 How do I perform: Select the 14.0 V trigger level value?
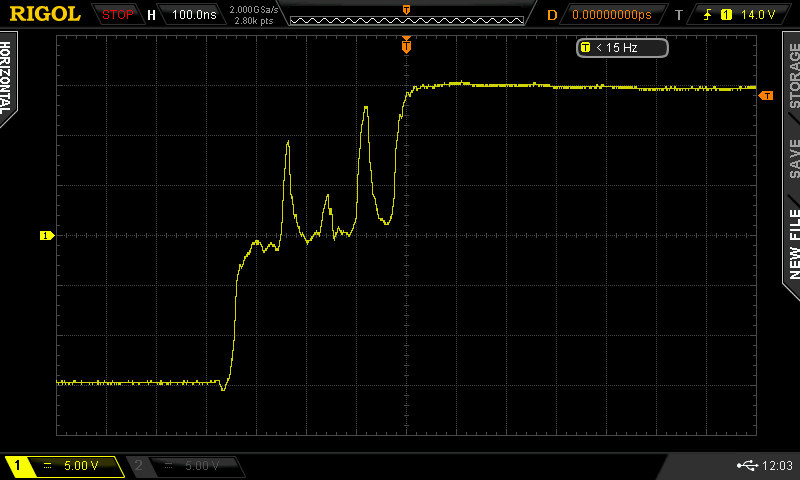point(759,15)
